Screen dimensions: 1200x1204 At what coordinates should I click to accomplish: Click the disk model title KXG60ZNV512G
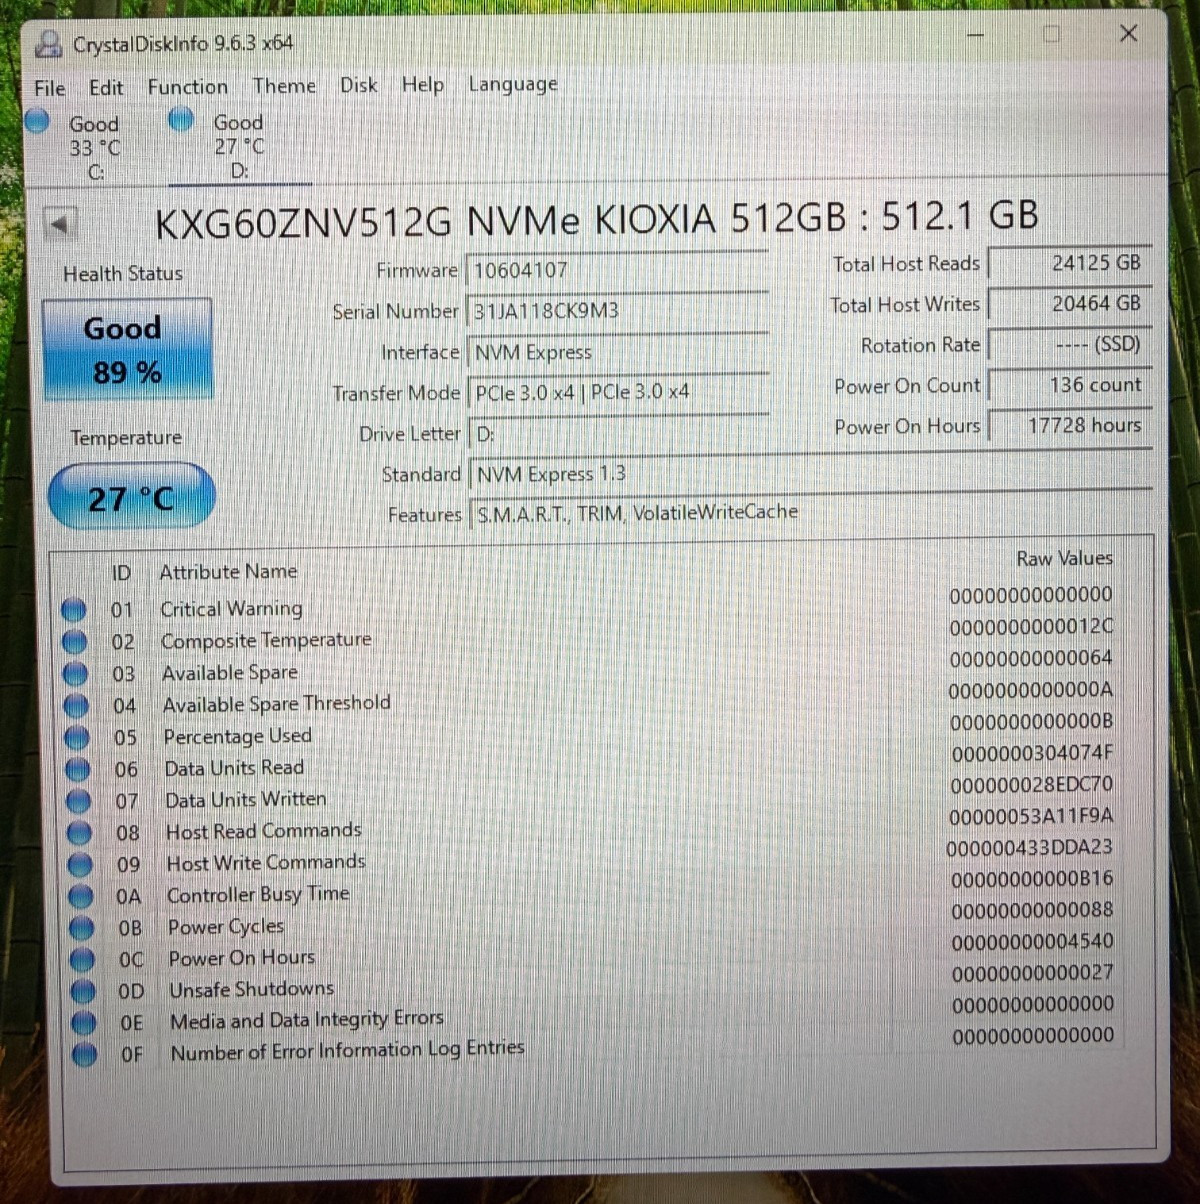(304, 222)
